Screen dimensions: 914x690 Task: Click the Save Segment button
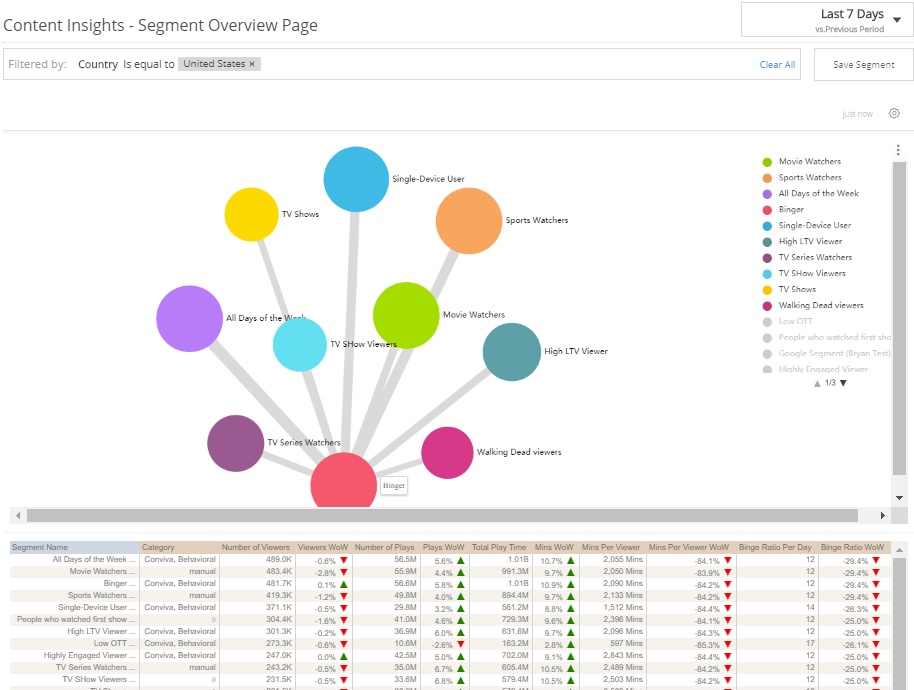coord(863,65)
